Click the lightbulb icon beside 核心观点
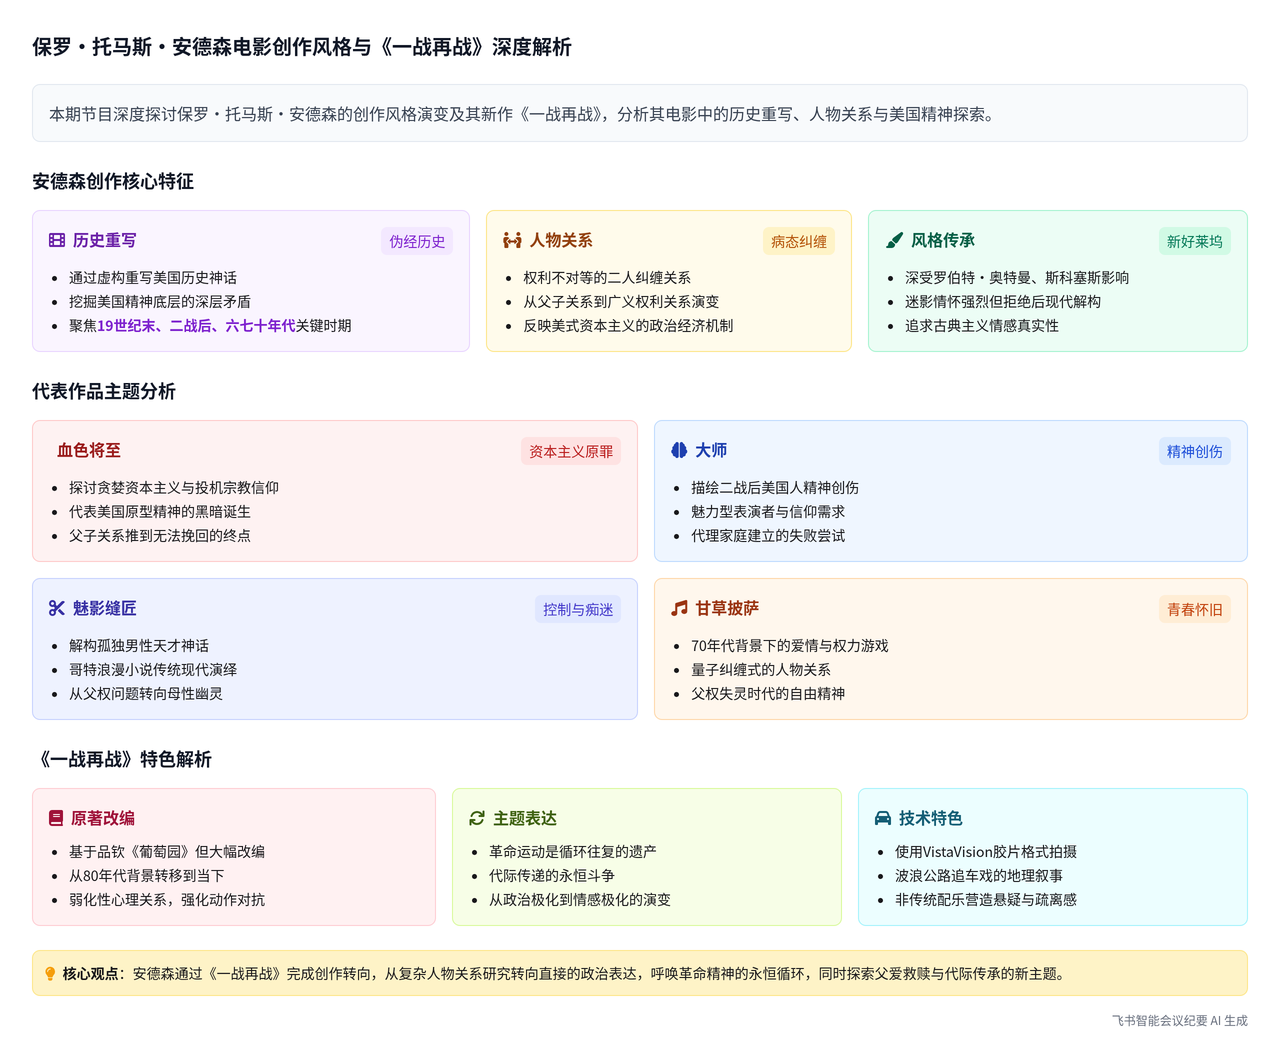1280x1044 pixels. click(50, 974)
